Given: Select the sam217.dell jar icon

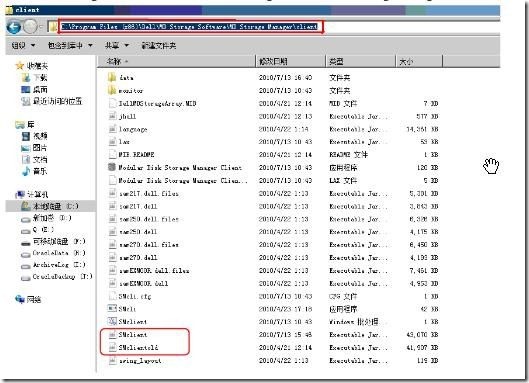Looking at the screenshot, I should tap(112, 206).
